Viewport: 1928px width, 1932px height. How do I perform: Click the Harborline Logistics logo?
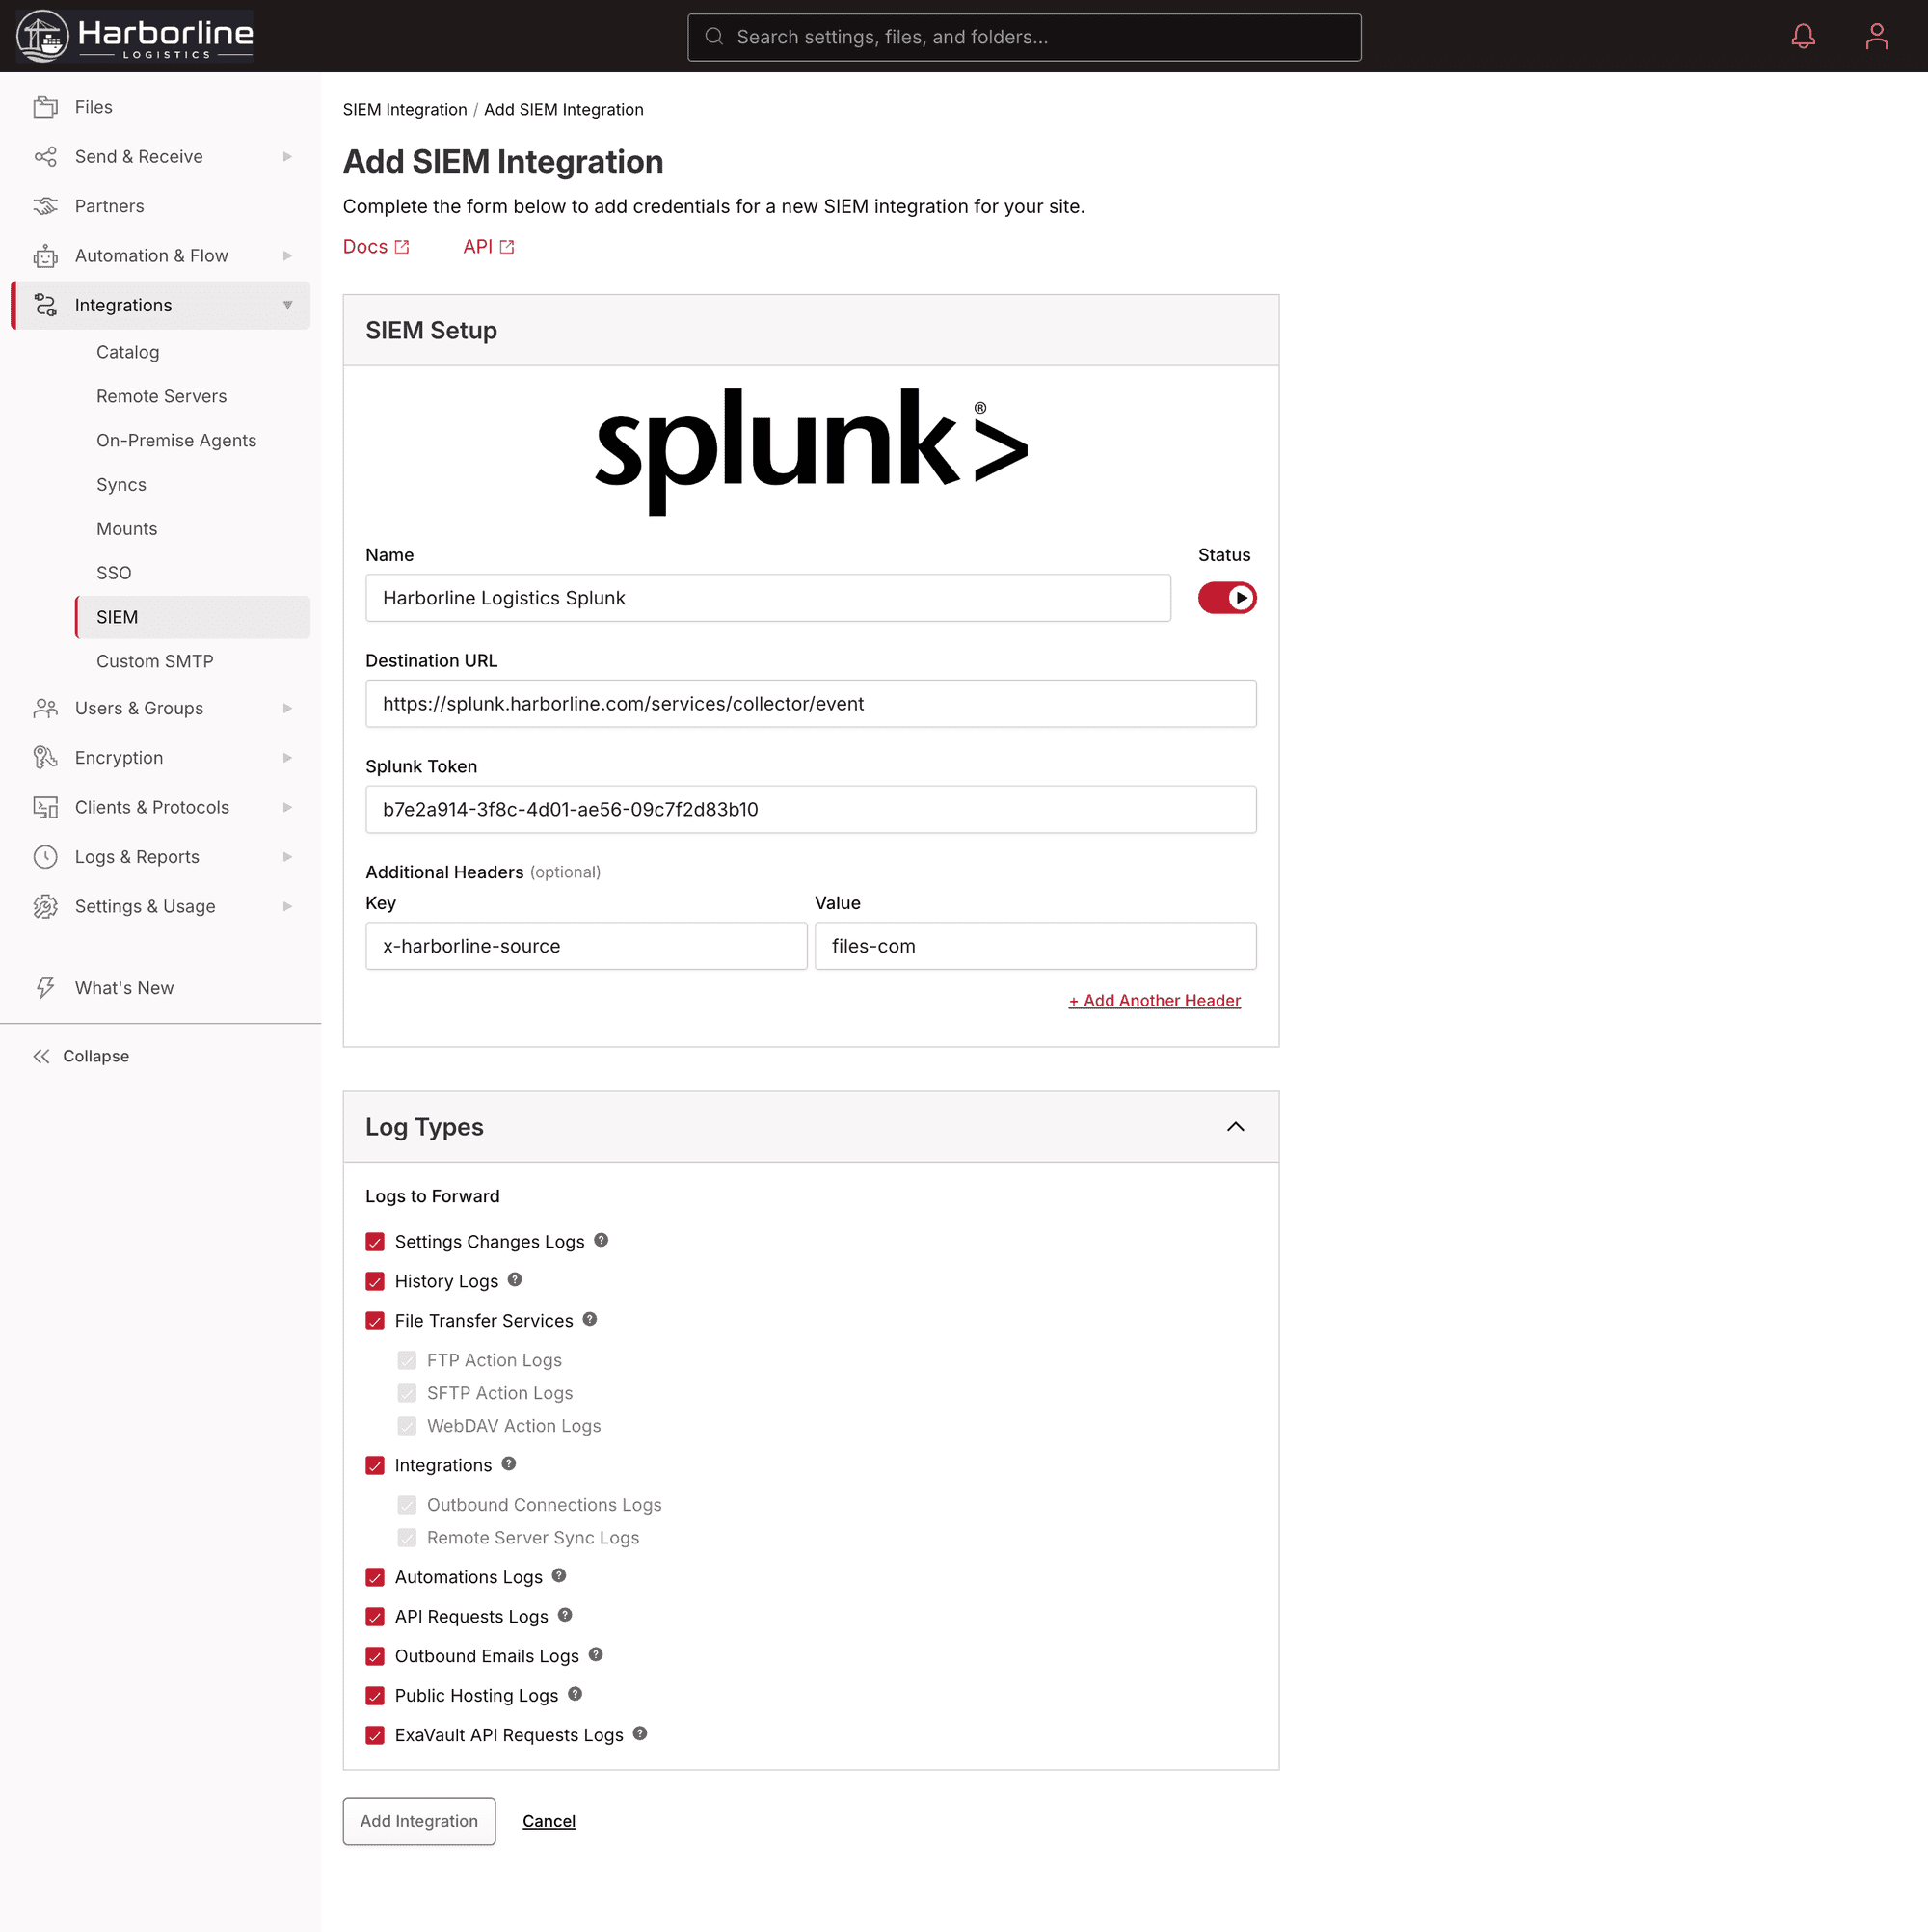coord(135,36)
